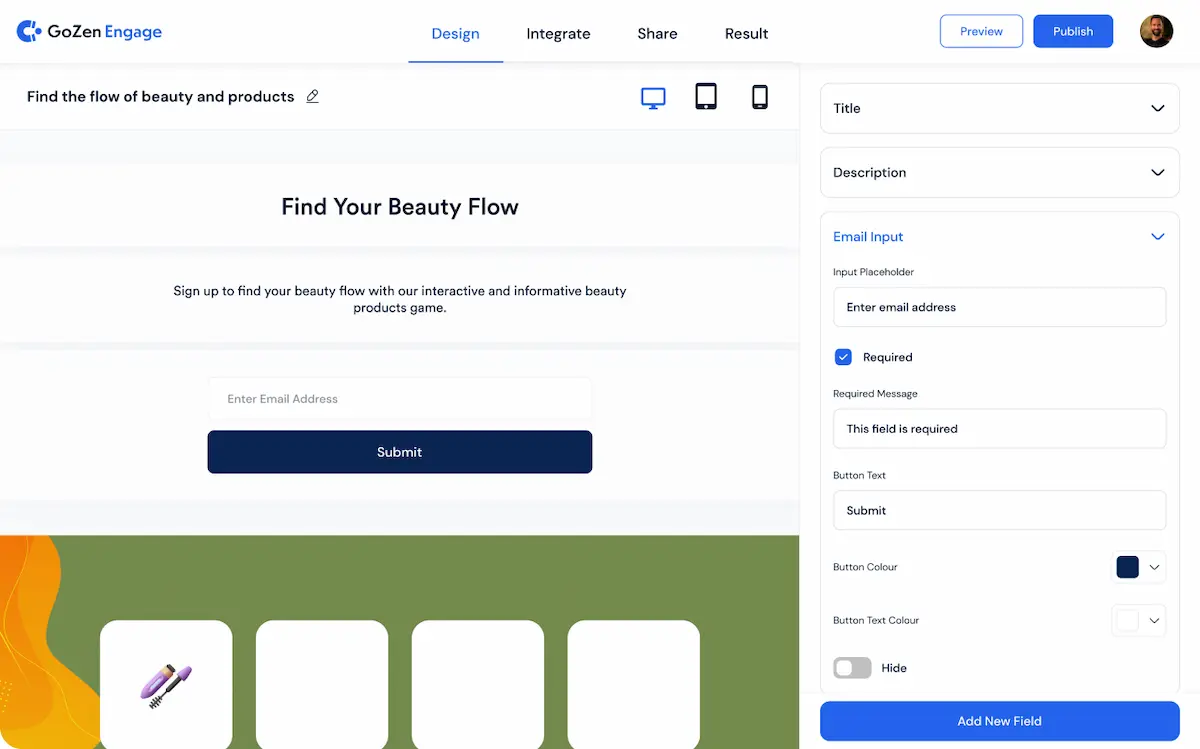Screen dimensions: 1200x749
Task: Click the GoZen Engage logo
Action: [89, 32]
